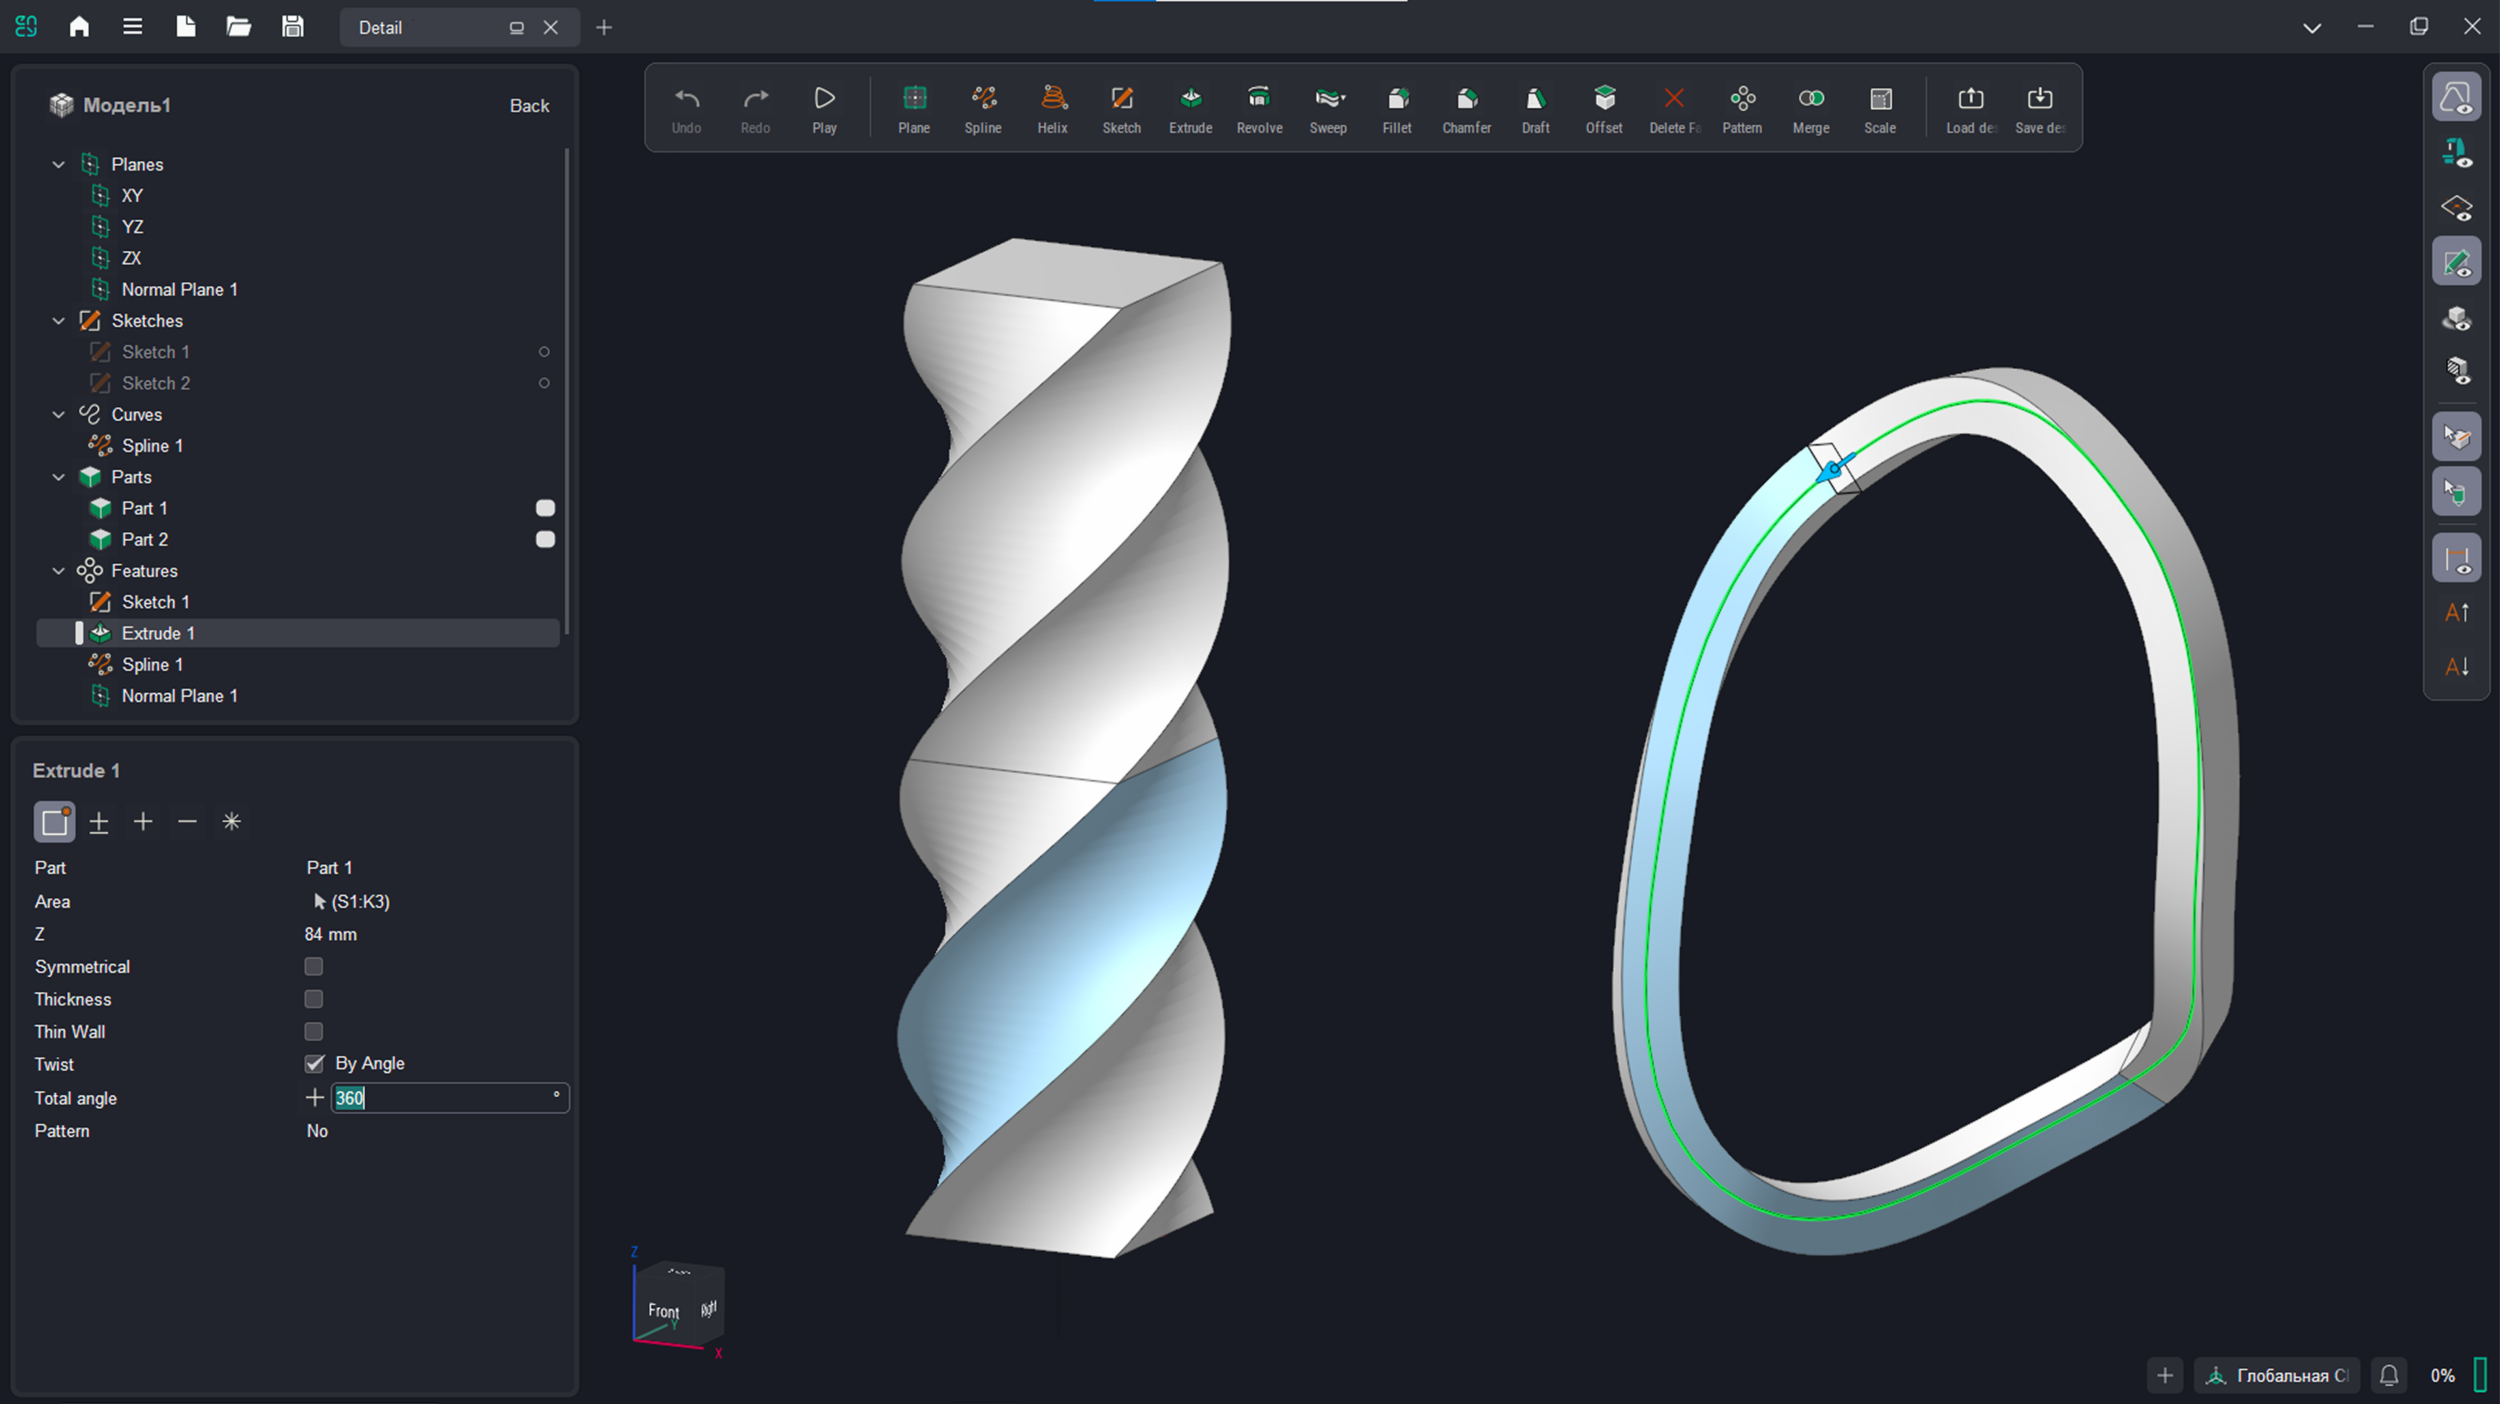Click the Back button in the model tree
2500x1404 pixels.
coord(529,105)
